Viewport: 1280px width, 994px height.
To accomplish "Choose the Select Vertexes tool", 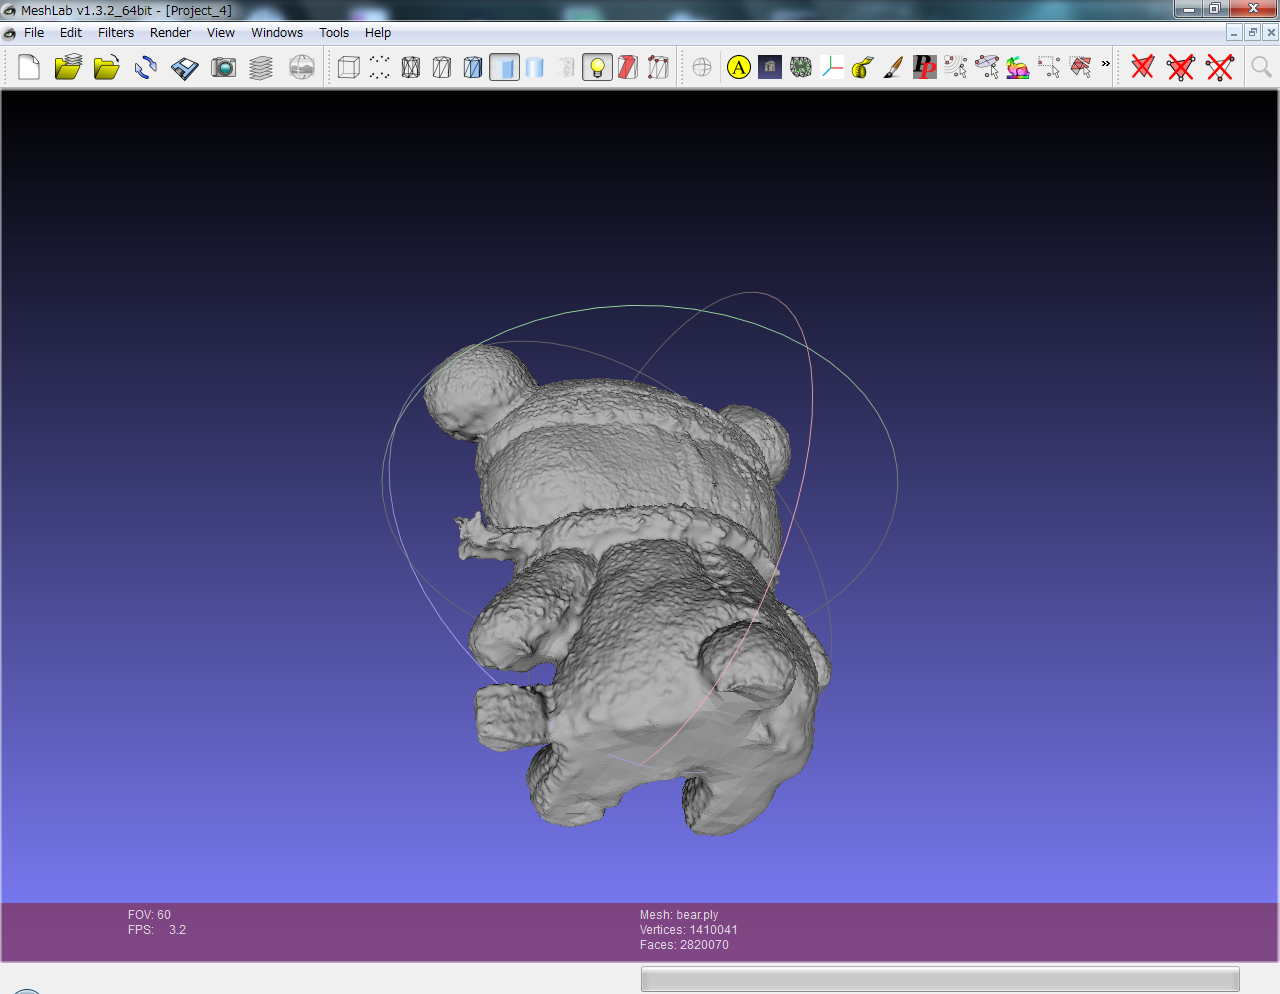I will coord(1049,67).
